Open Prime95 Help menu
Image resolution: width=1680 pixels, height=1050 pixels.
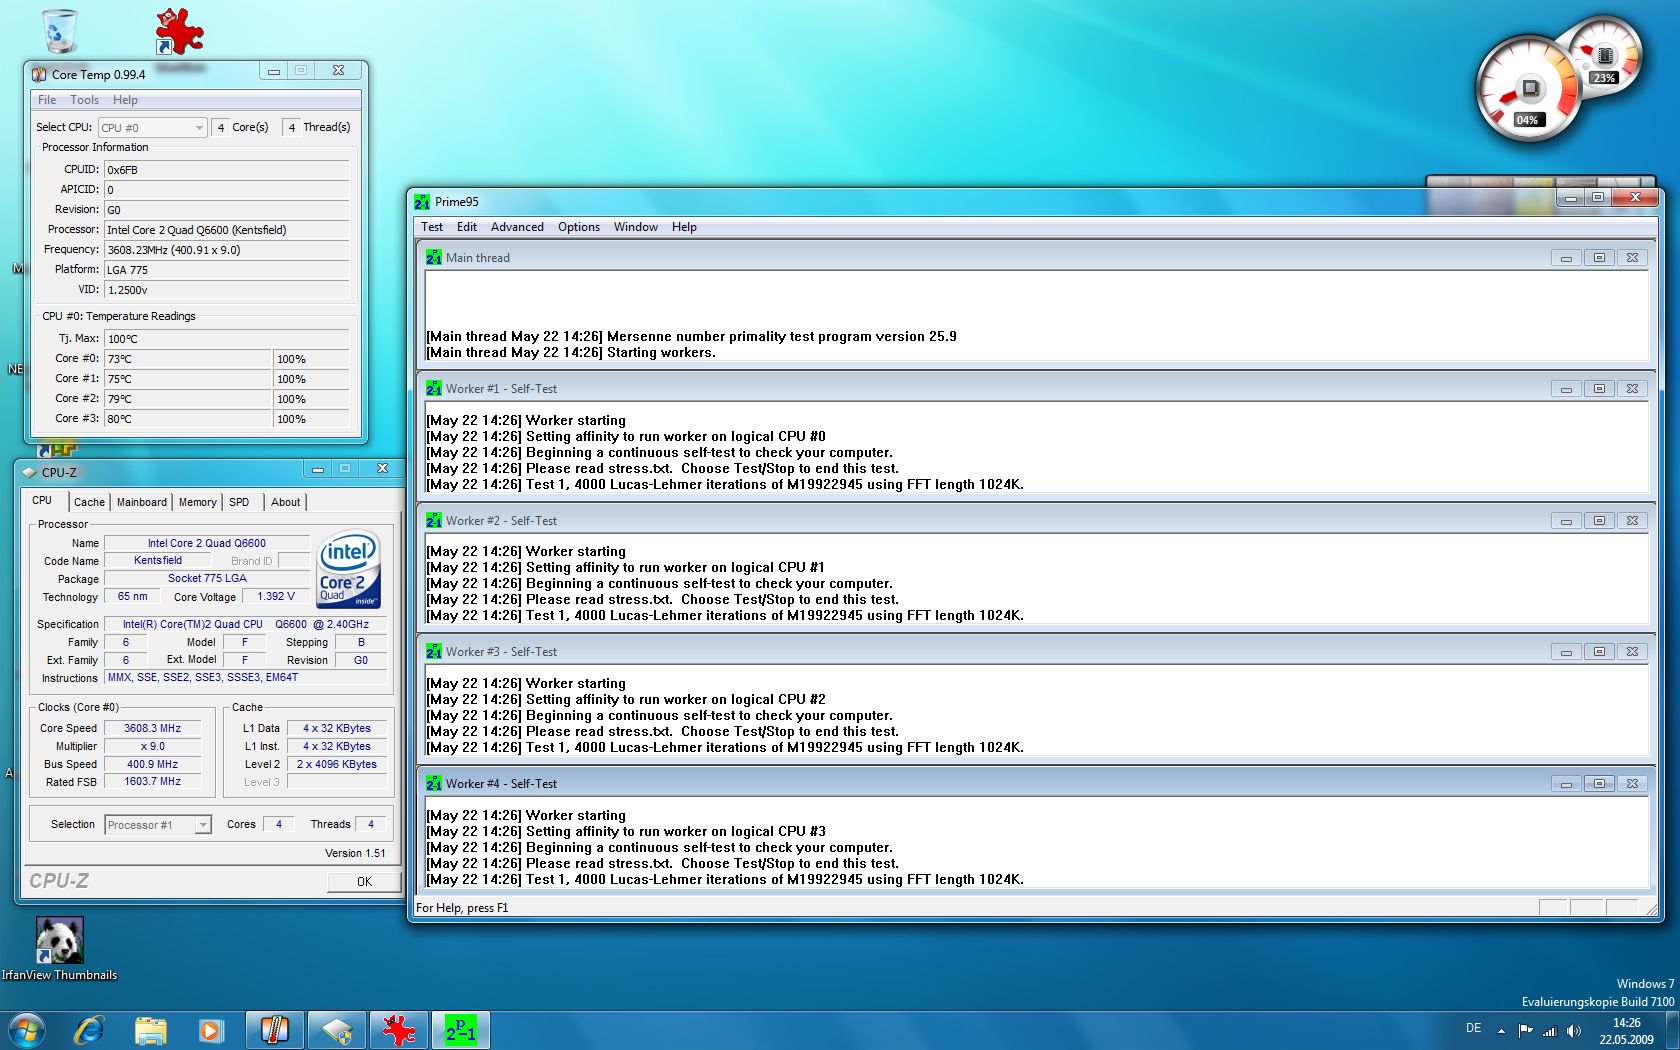point(684,227)
